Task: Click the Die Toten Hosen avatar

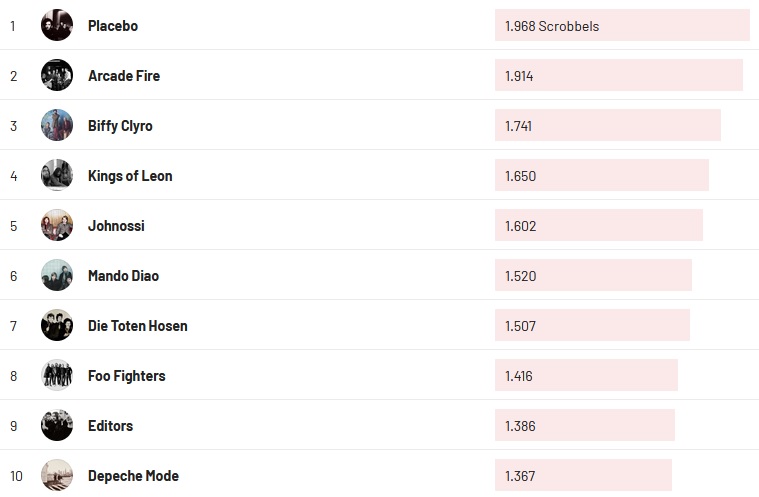Action: click(57, 326)
